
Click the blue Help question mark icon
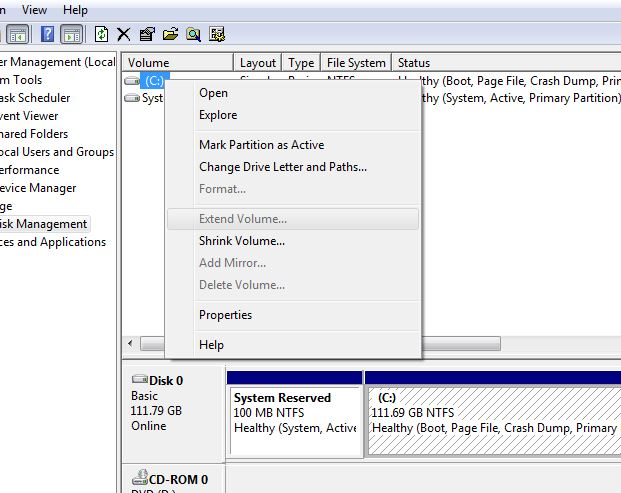click(47, 34)
